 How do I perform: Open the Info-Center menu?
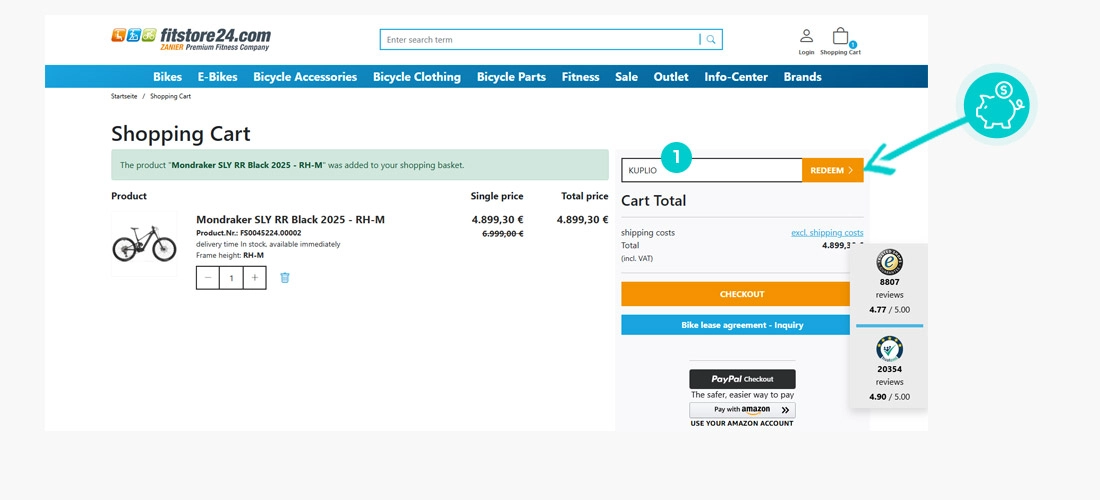click(736, 76)
